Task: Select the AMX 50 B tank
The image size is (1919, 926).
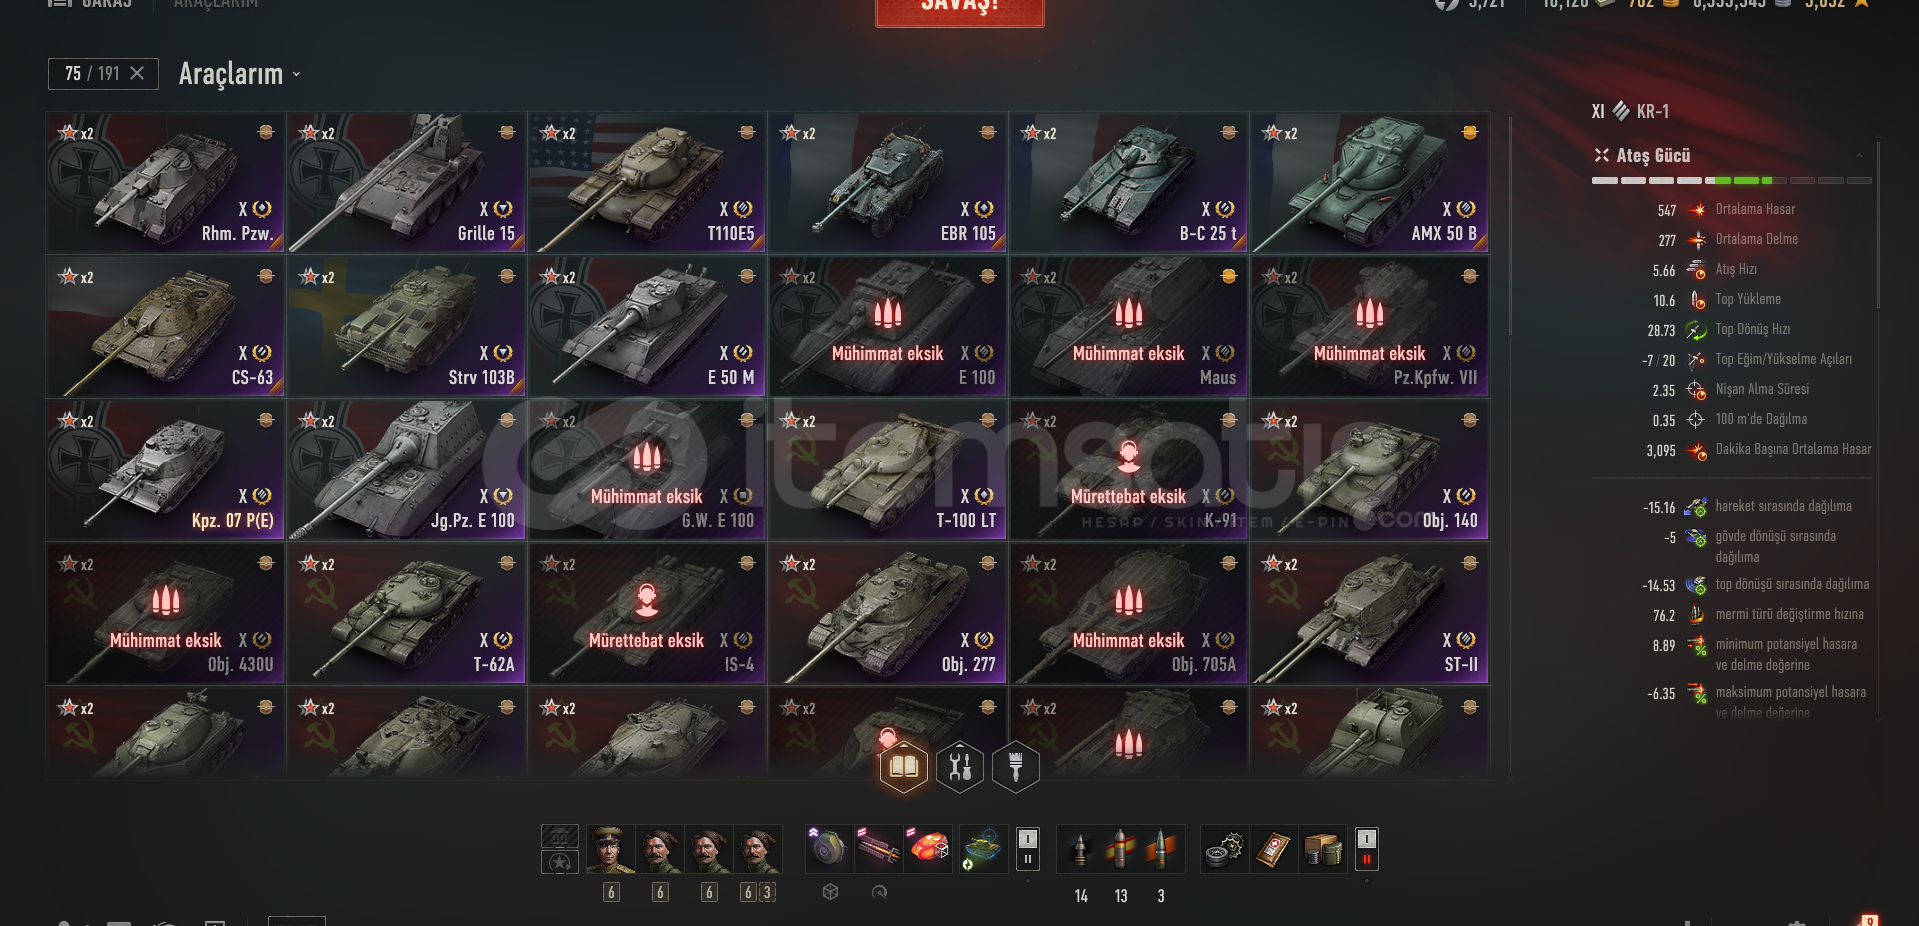Action: point(1369,182)
